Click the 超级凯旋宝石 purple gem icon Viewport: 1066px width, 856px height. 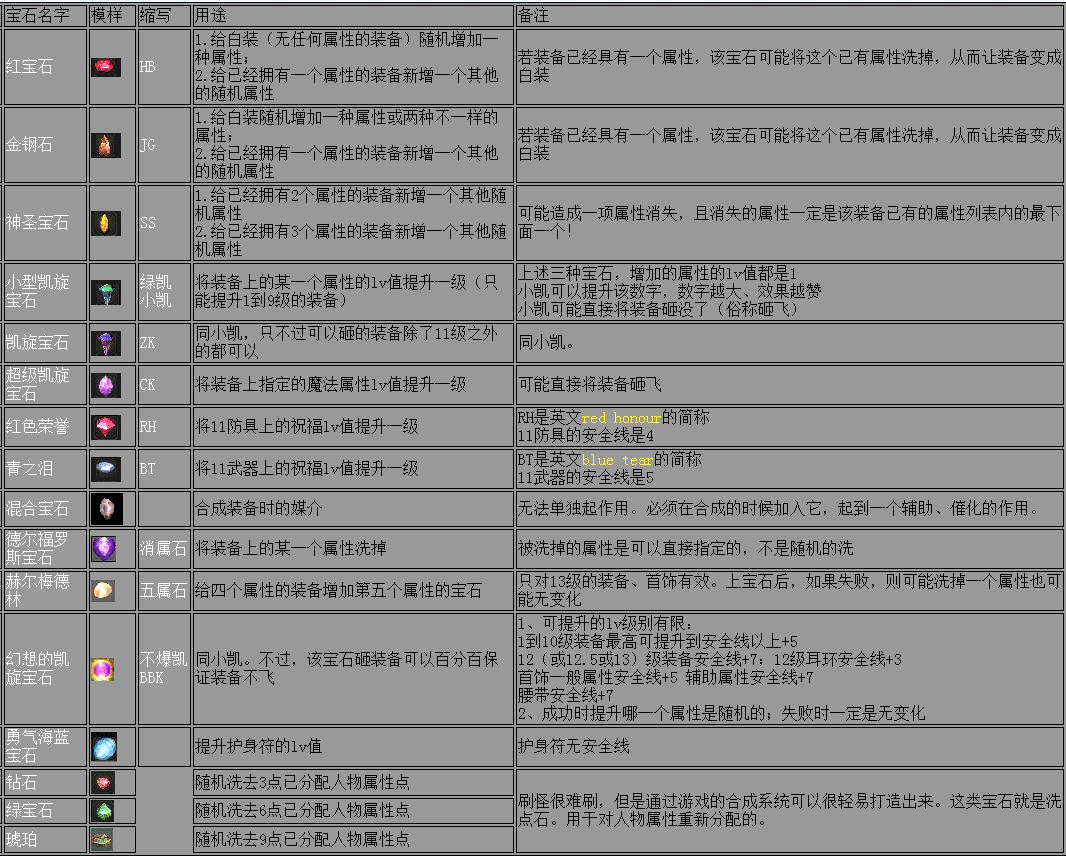coord(104,384)
